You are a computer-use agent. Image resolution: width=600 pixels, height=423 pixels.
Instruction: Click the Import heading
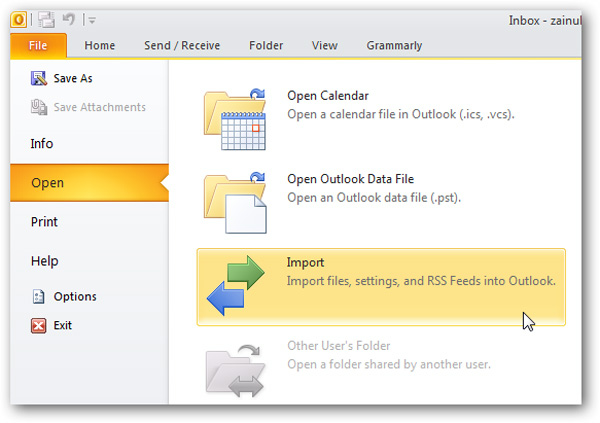306,263
